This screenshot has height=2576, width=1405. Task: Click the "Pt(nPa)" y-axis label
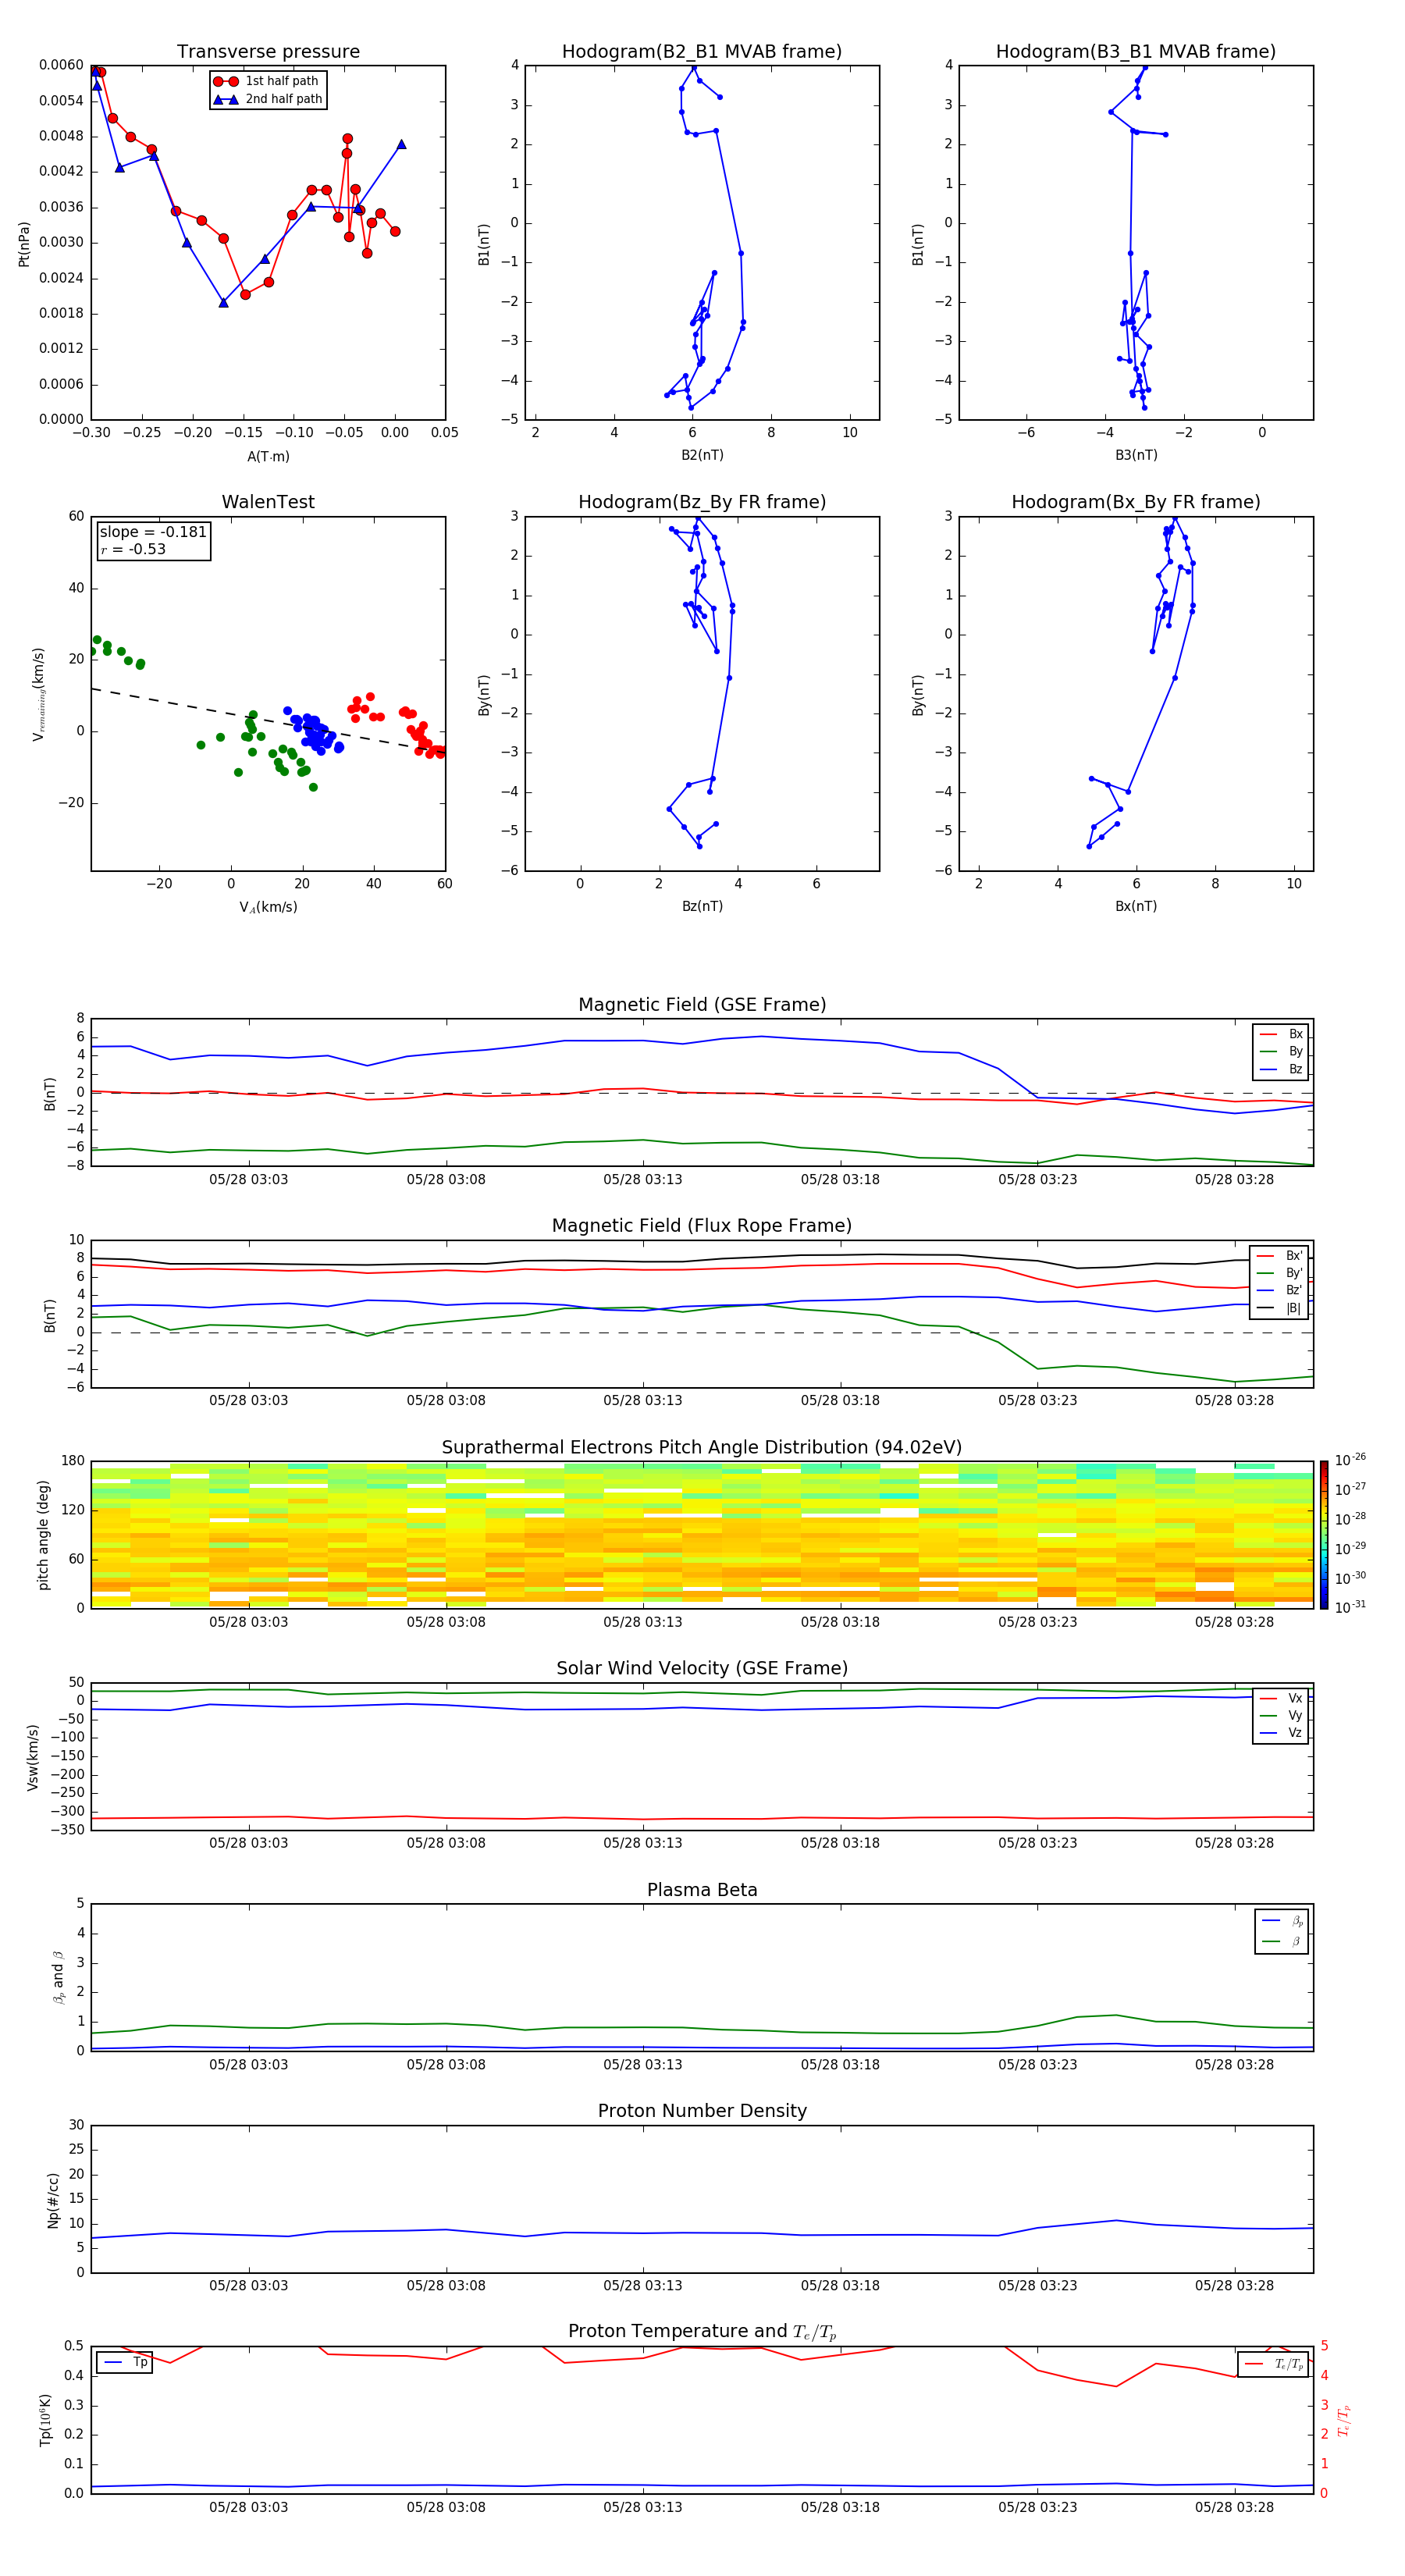pyautogui.click(x=24, y=243)
